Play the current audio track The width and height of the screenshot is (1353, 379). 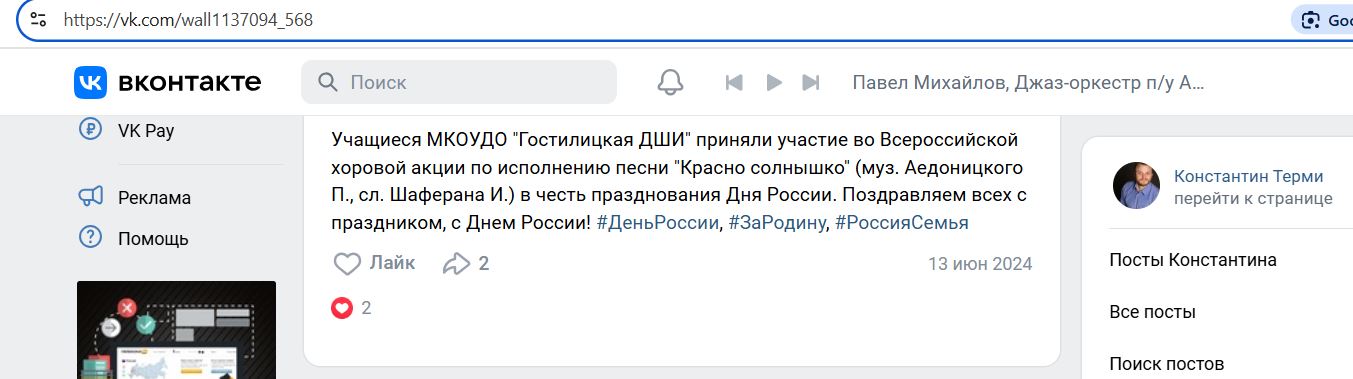pos(773,82)
